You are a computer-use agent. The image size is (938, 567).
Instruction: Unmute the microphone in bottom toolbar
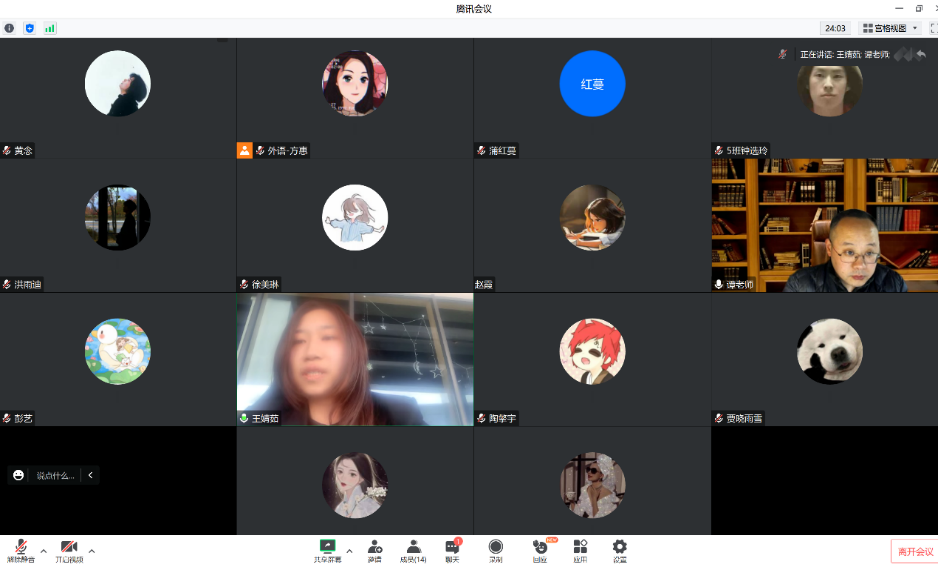(x=20, y=549)
